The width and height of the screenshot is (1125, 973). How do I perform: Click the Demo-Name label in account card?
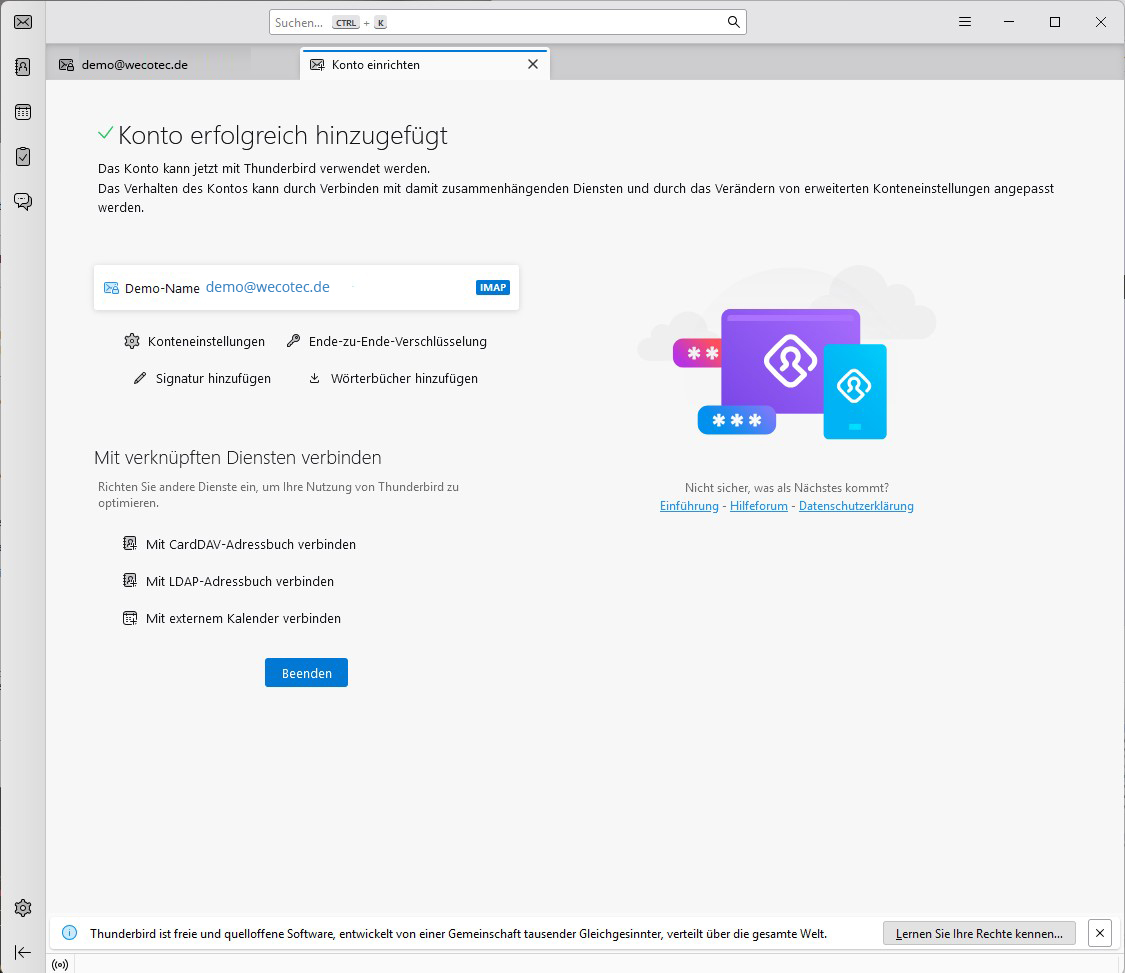pyautogui.click(x=162, y=288)
